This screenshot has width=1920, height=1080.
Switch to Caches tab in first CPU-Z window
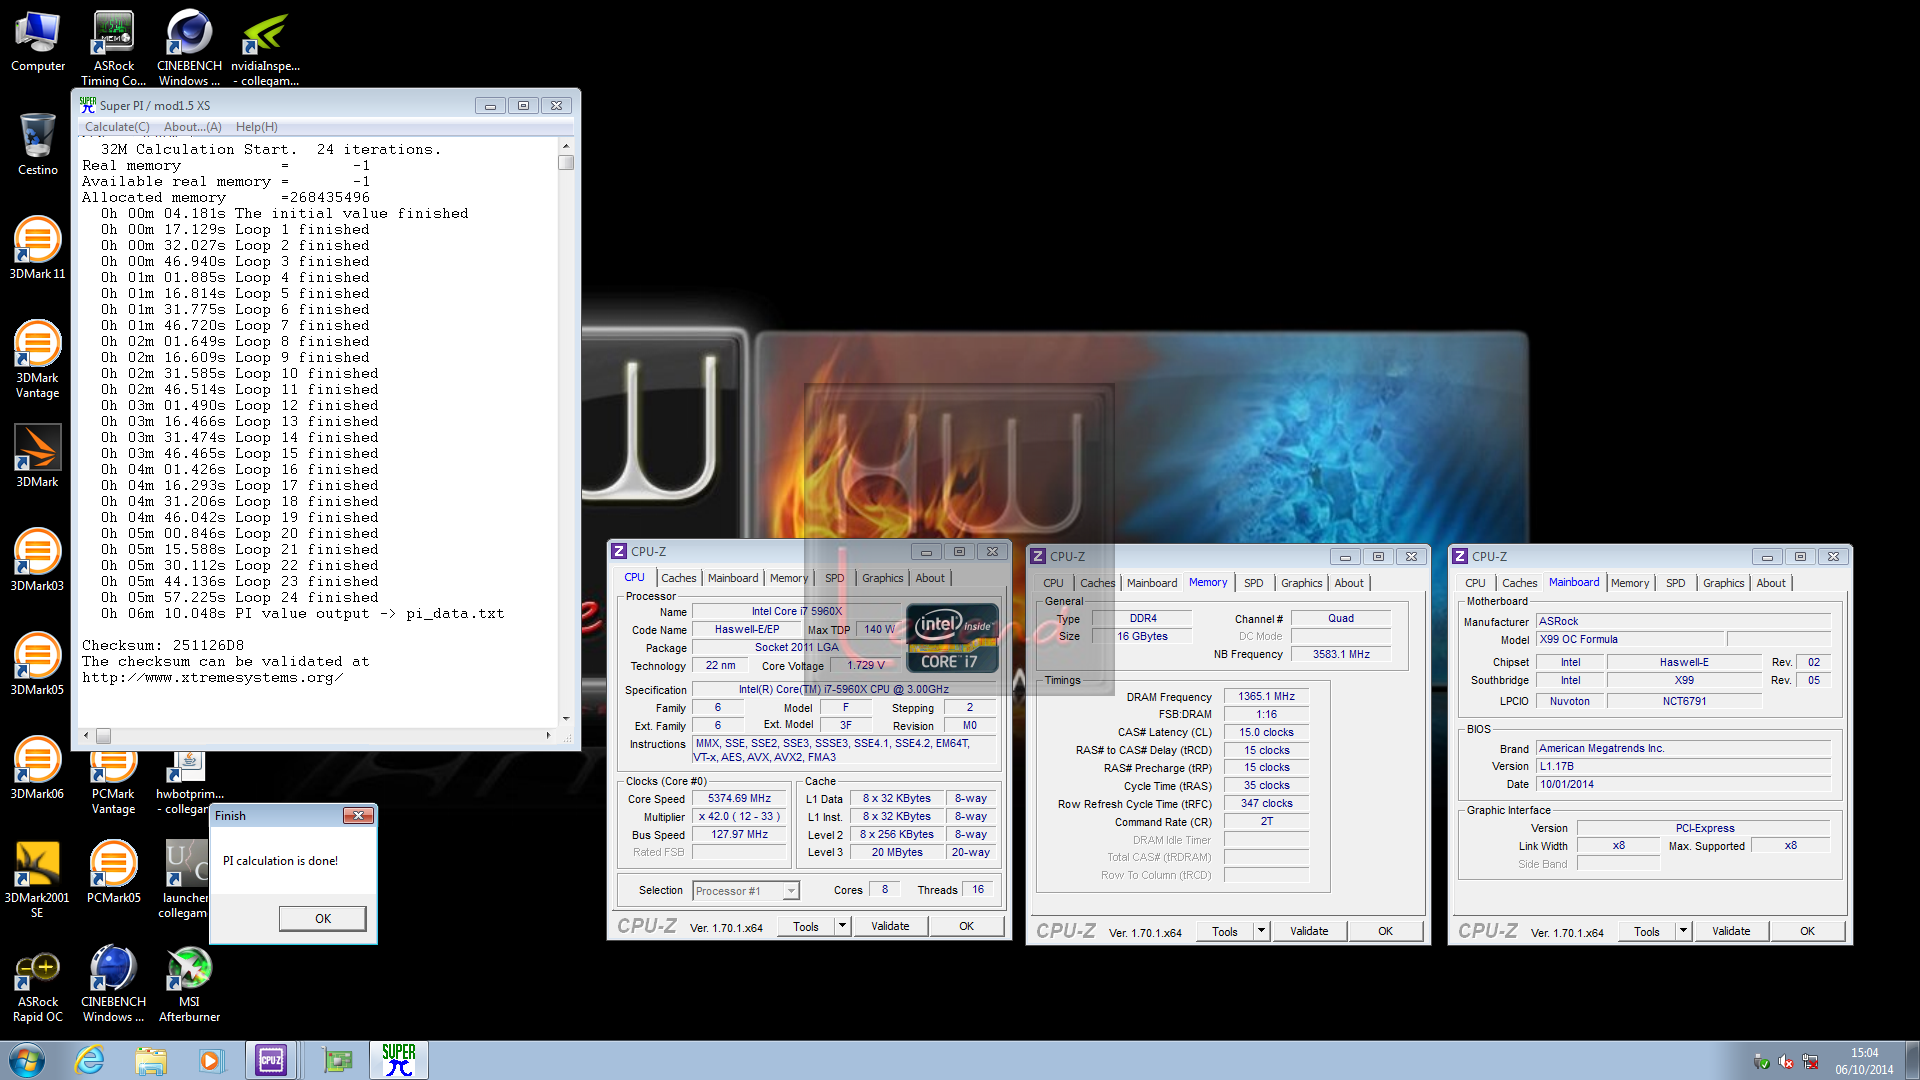(678, 578)
